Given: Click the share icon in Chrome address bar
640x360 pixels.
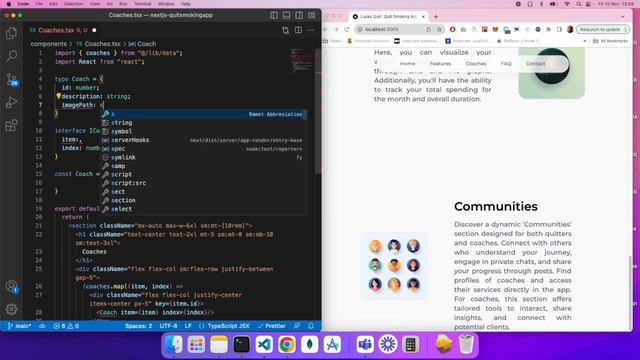Looking at the screenshot, I should [429, 29].
